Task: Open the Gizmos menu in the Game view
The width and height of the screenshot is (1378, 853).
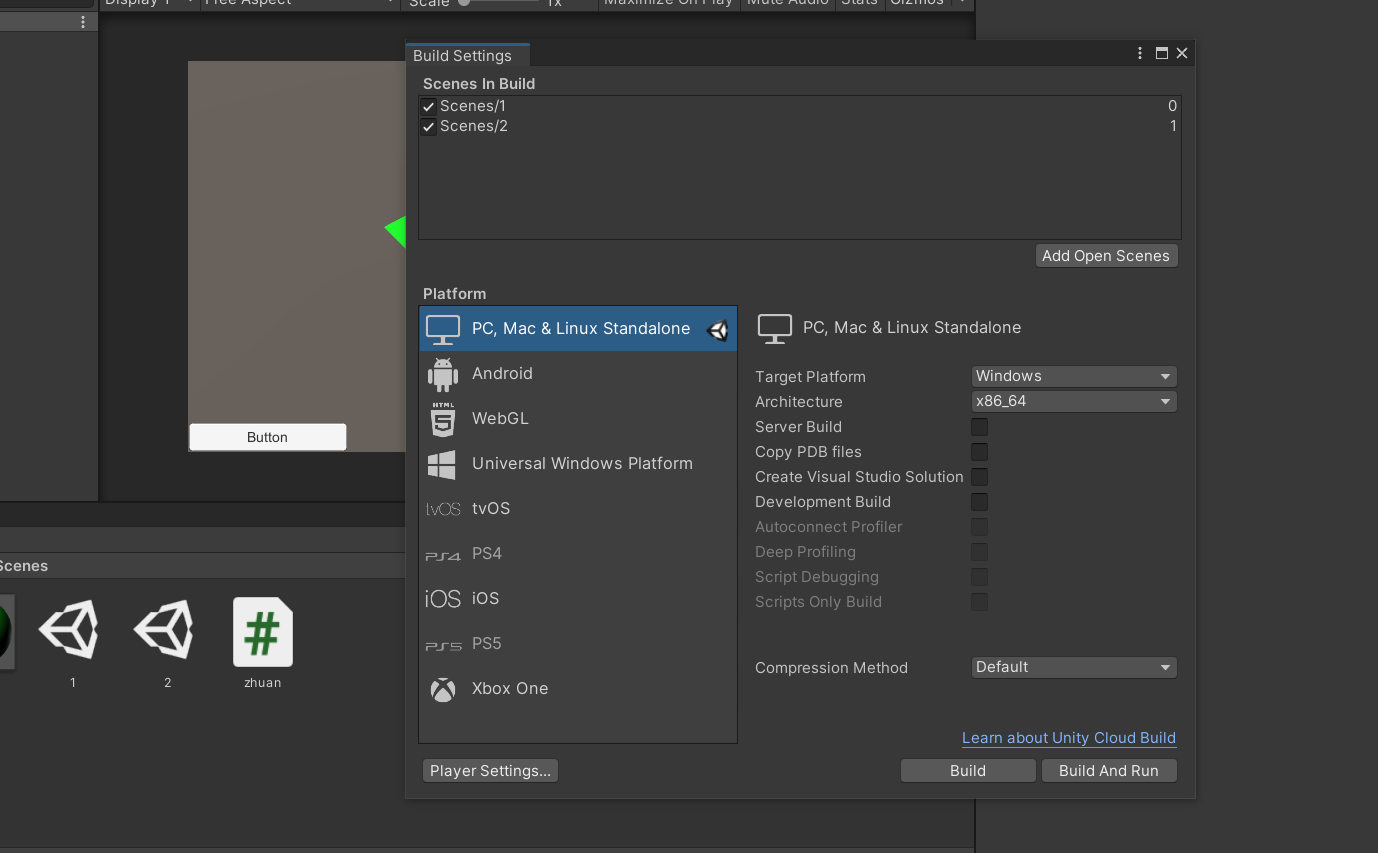Action: tap(927, 3)
